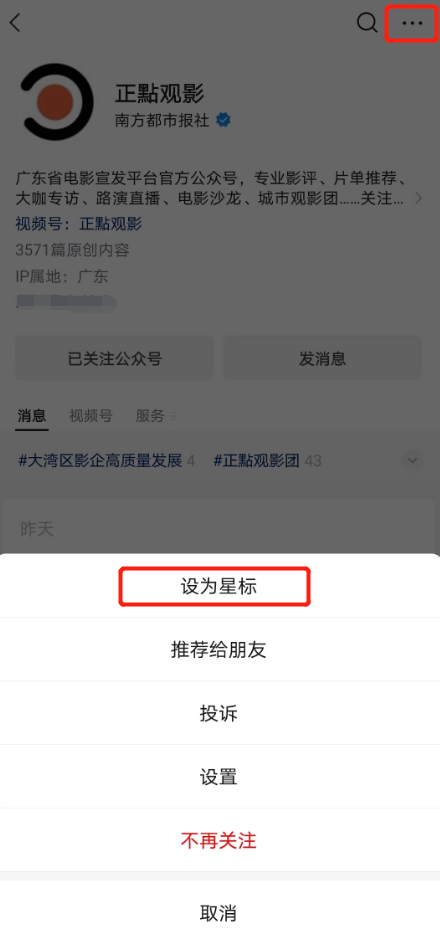The image size is (440, 946).
Task: Select 设为星标 in the action sheet
Action: click(220, 586)
